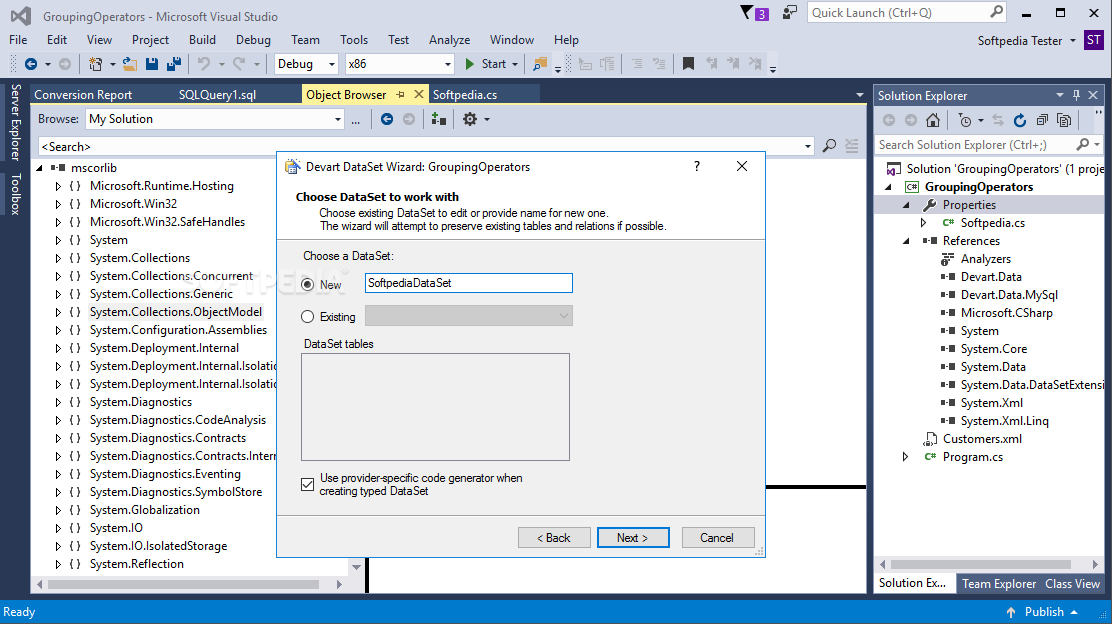Click the feedback icon beside Quick Launch
Viewport: 1112px width, 624px height.
point(789,13)
